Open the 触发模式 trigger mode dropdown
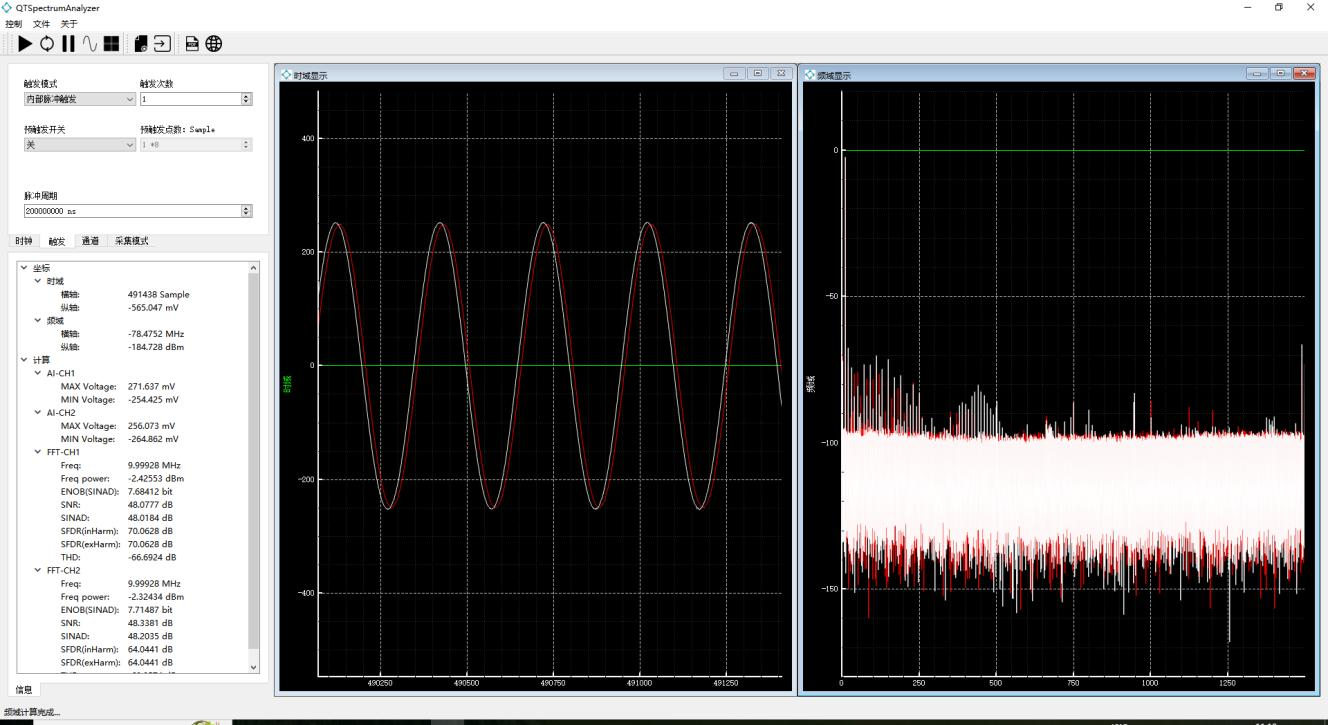The image size is (1328, 725). click(79, 99)
